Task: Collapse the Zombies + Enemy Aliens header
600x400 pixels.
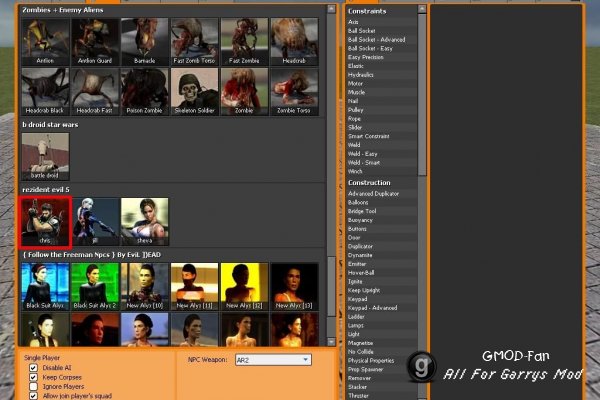Action: click(63, 10)
